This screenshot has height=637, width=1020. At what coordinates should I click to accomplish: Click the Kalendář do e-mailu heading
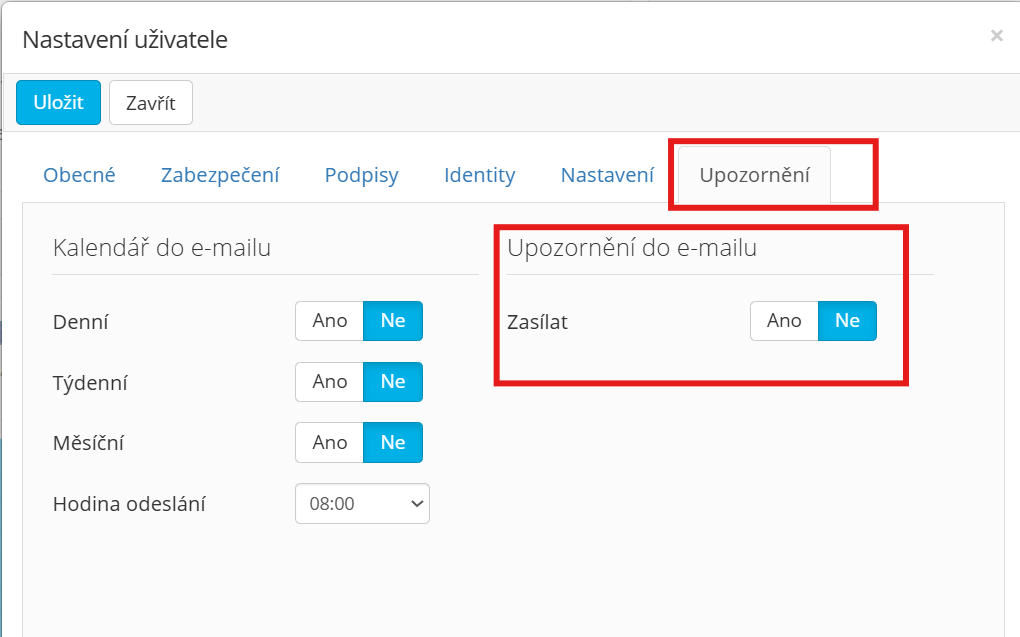coord(162,248)
